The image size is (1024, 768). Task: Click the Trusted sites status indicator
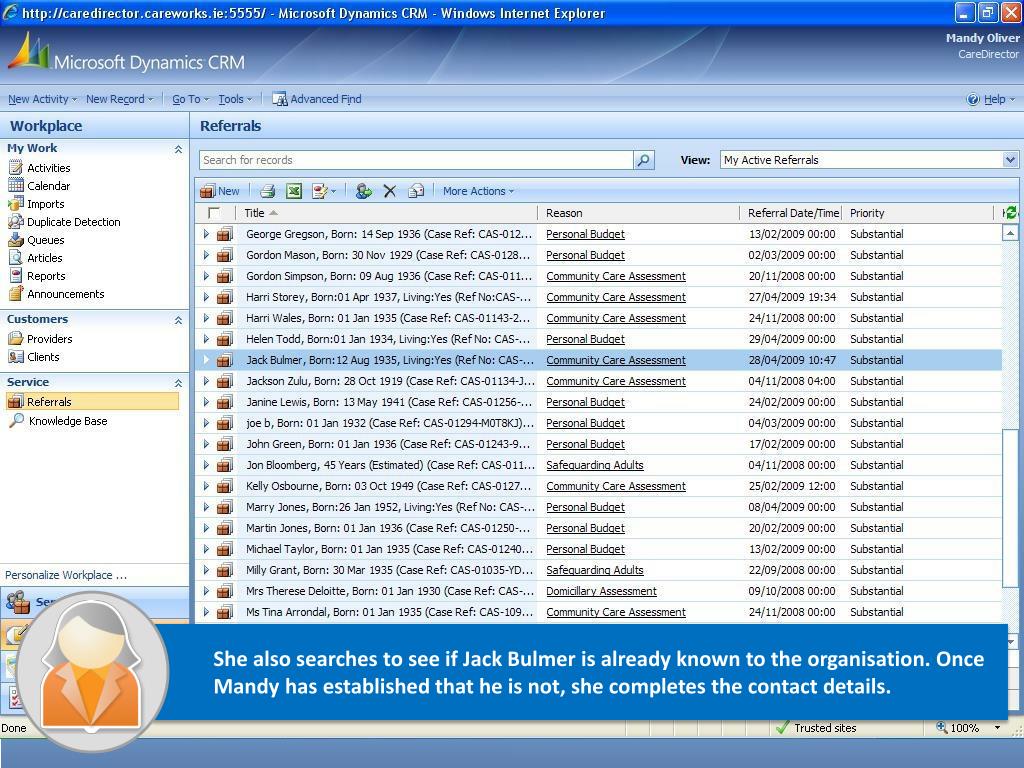pos(816,728)
